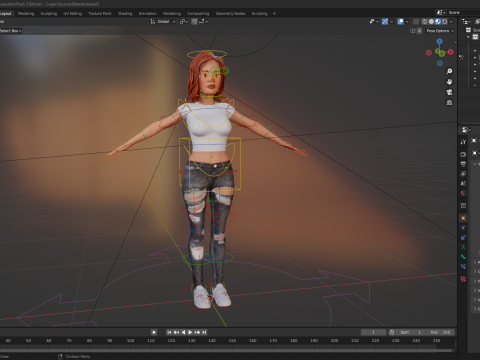This screenshot has height=360, width=480.
Task: Open the viewport shading options dropdown
Action: point(451,22)
